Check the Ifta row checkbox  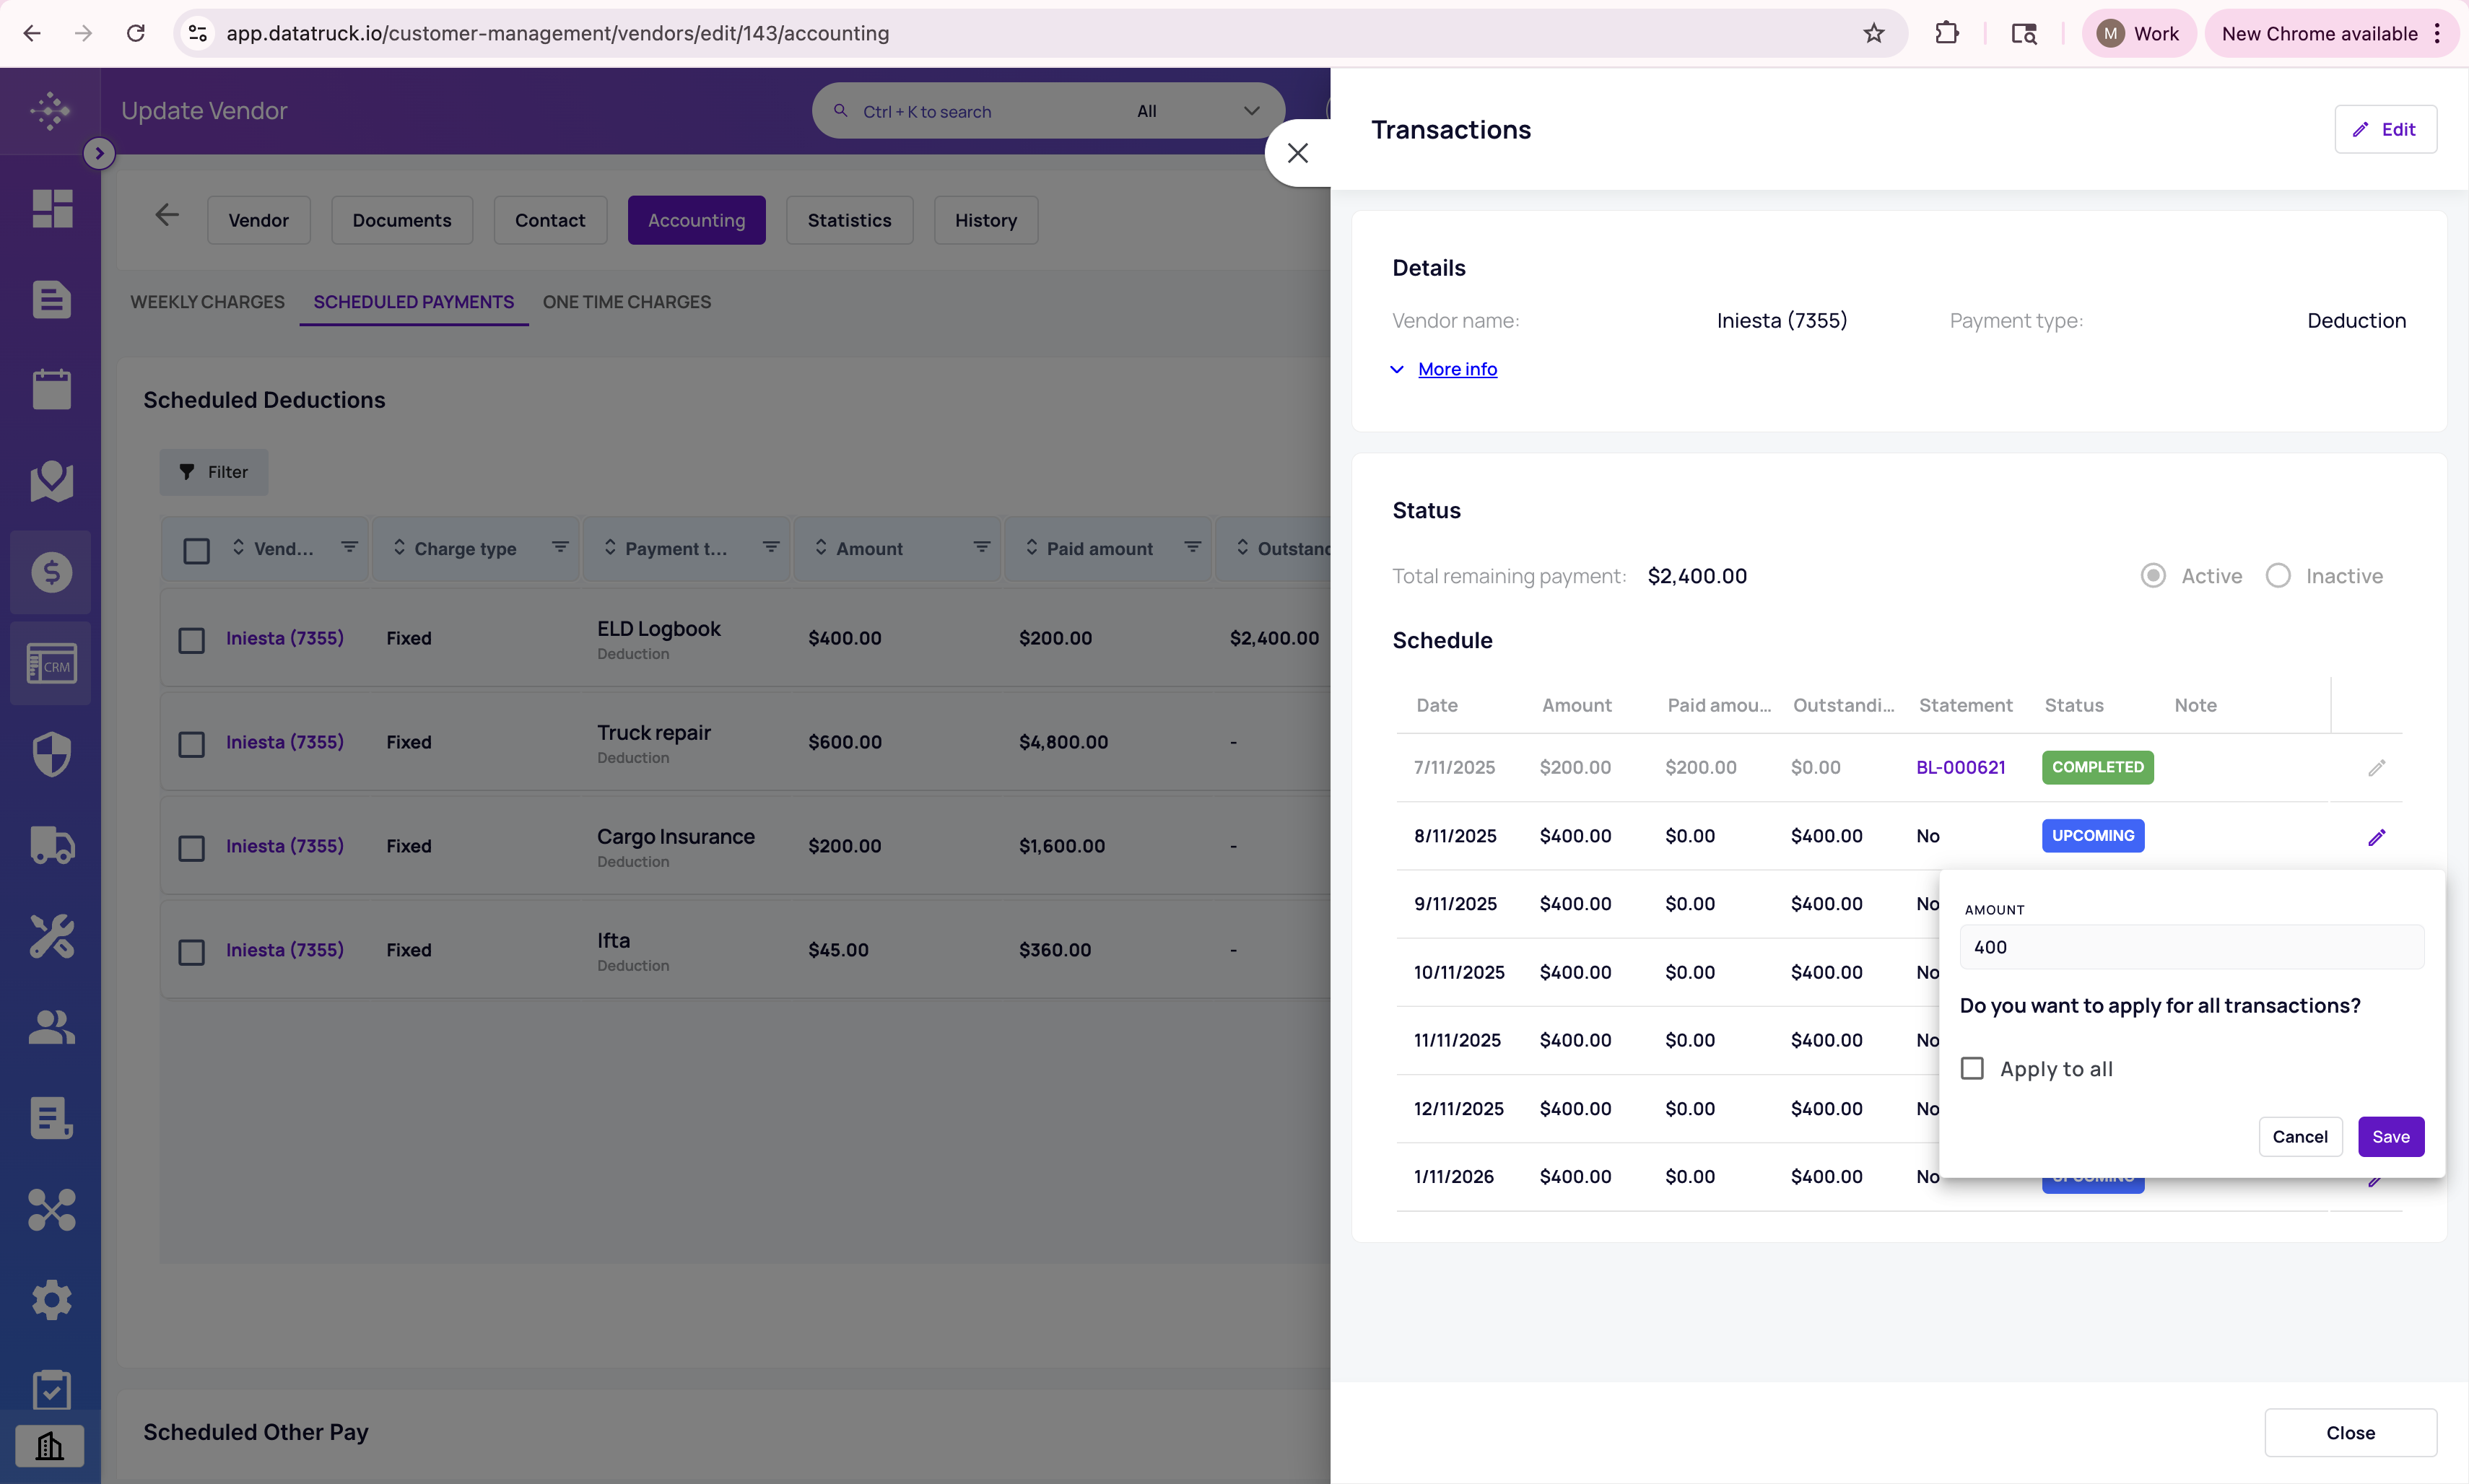point(191,952)
